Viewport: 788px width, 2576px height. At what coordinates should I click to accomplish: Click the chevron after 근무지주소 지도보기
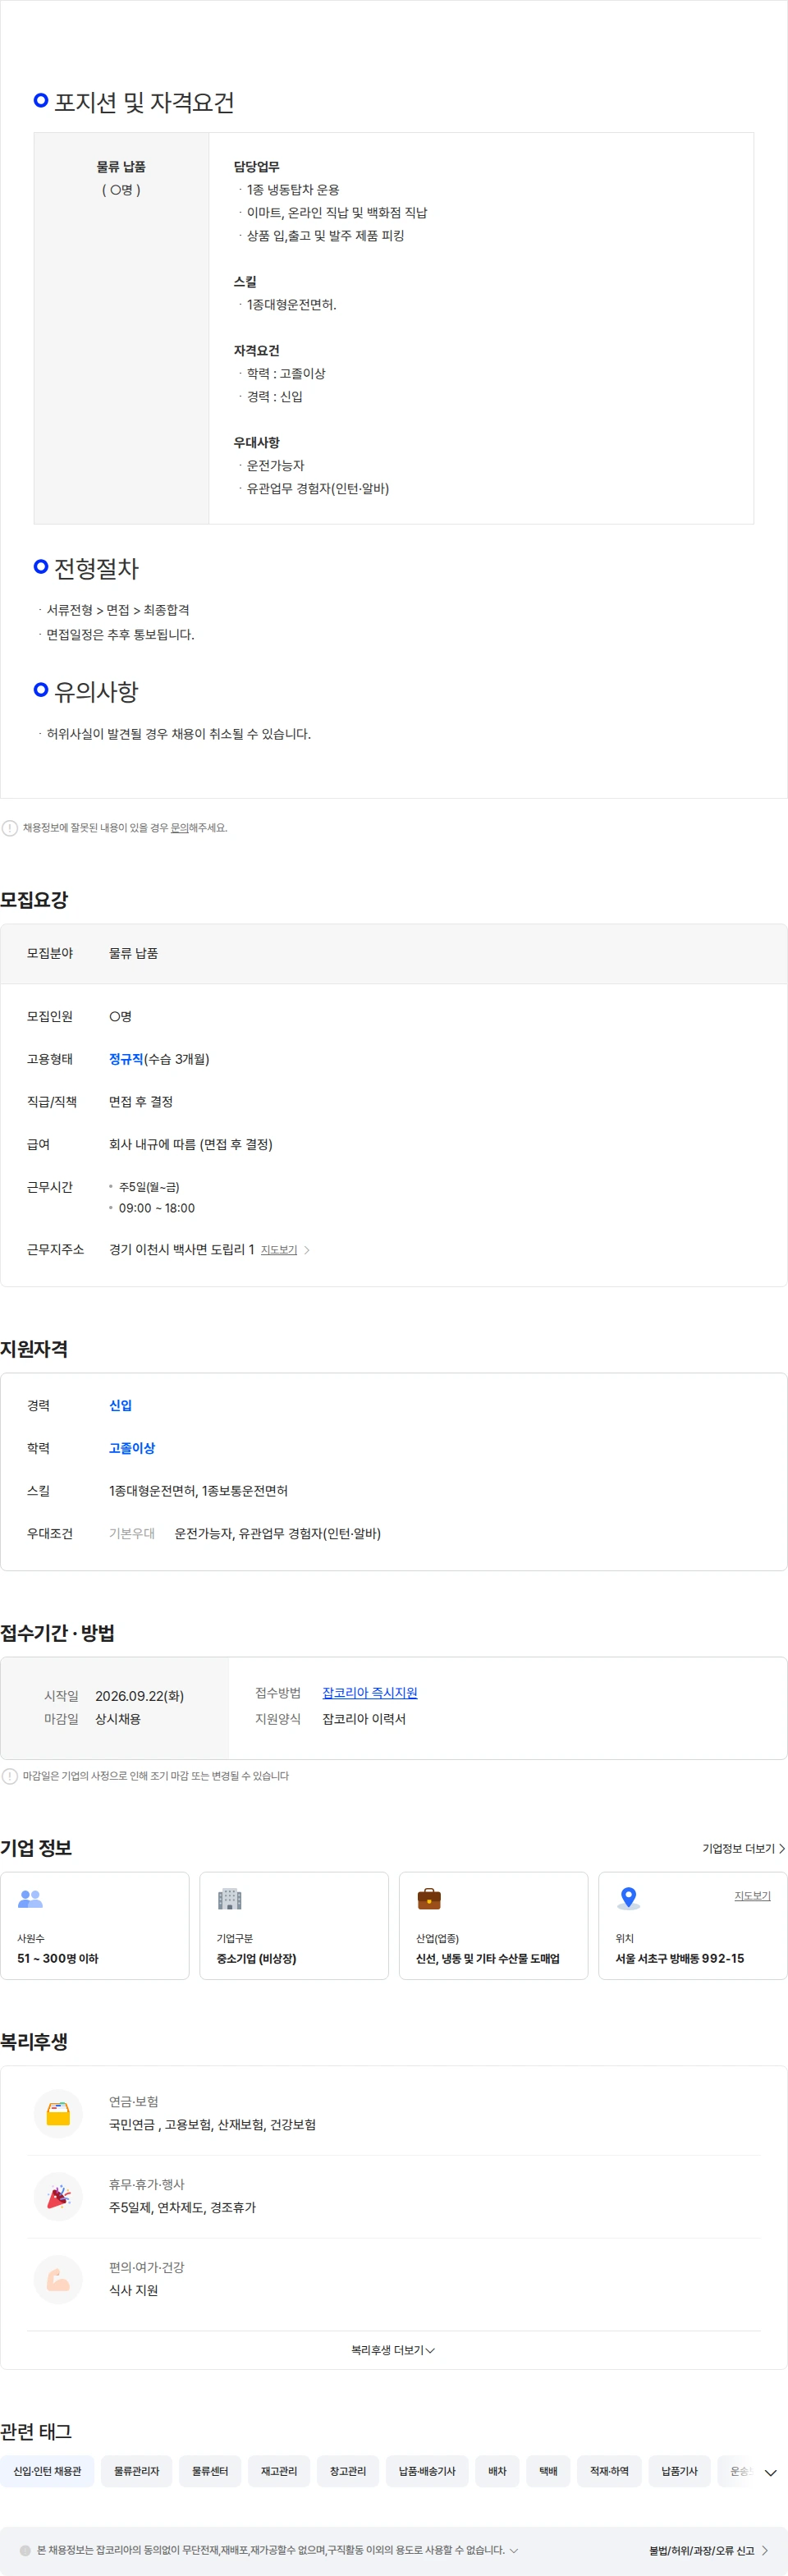tap(307, 1250)
